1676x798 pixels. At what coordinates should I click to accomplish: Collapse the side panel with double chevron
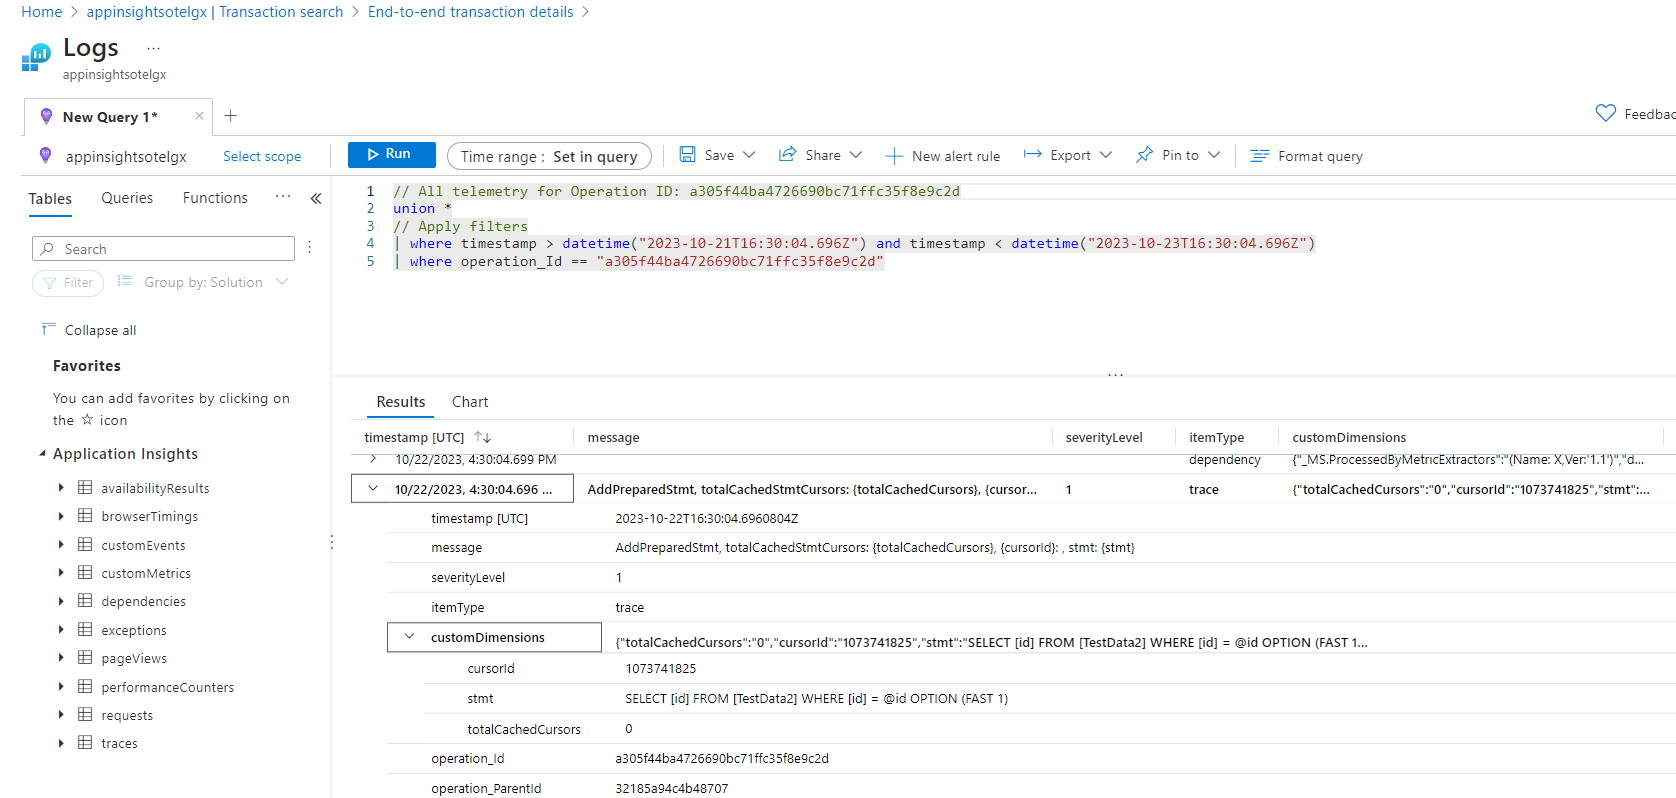click(316, 198)
